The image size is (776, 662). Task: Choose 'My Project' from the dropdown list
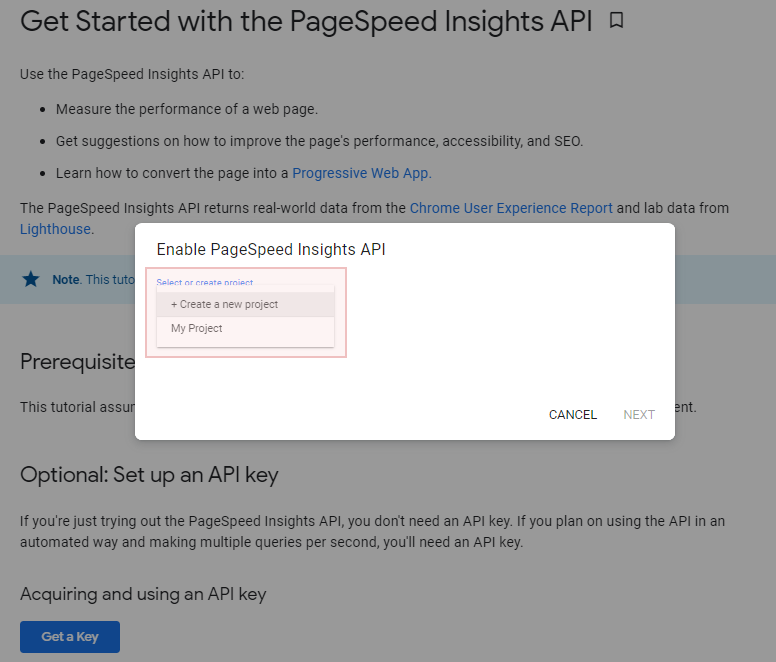pos(245,329)
